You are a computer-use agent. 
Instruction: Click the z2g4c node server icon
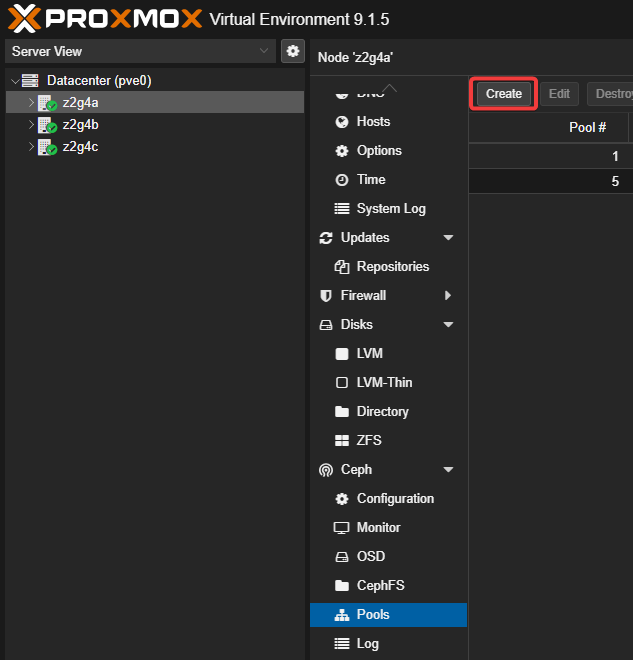[47, 147]
